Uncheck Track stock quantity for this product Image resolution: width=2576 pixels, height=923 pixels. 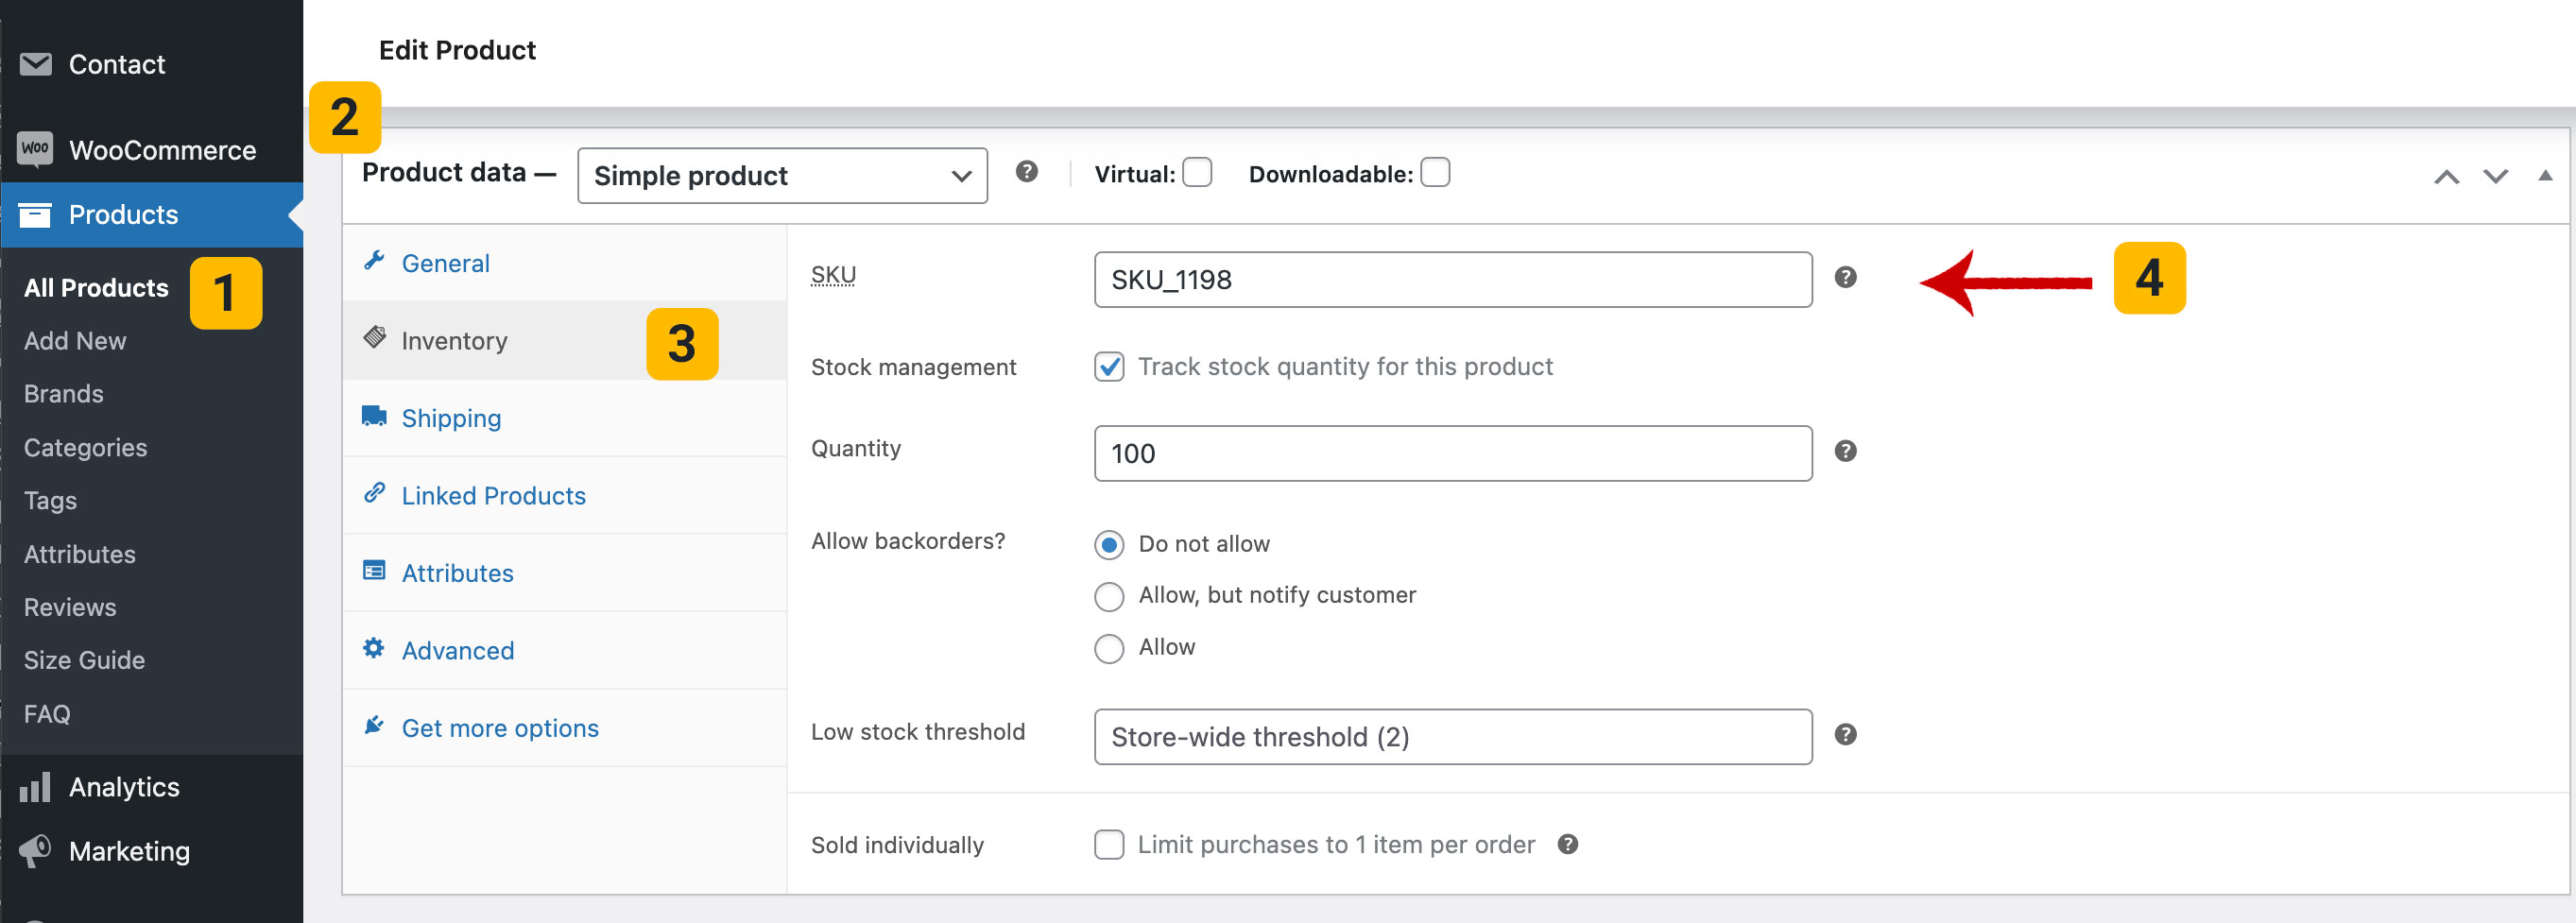click(x=1109, y=367)
